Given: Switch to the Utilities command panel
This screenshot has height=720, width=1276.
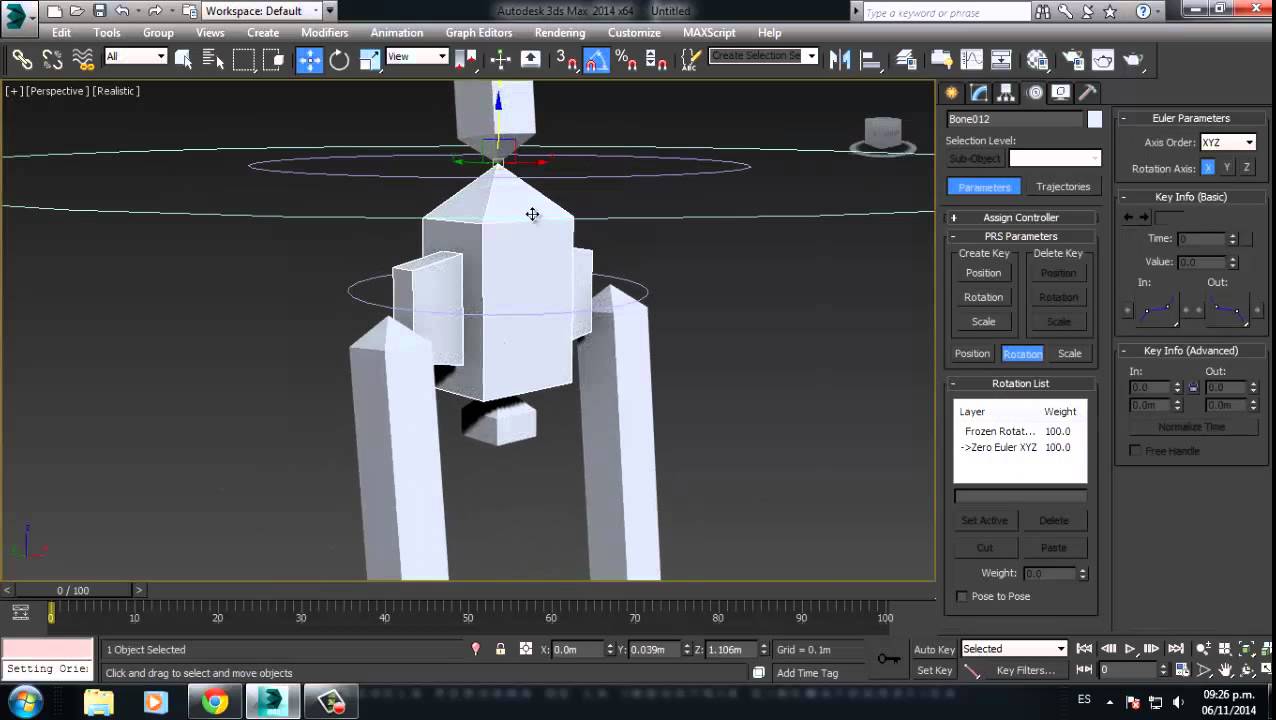Looking at the screenshot, I should click(x=1088, y=93).
